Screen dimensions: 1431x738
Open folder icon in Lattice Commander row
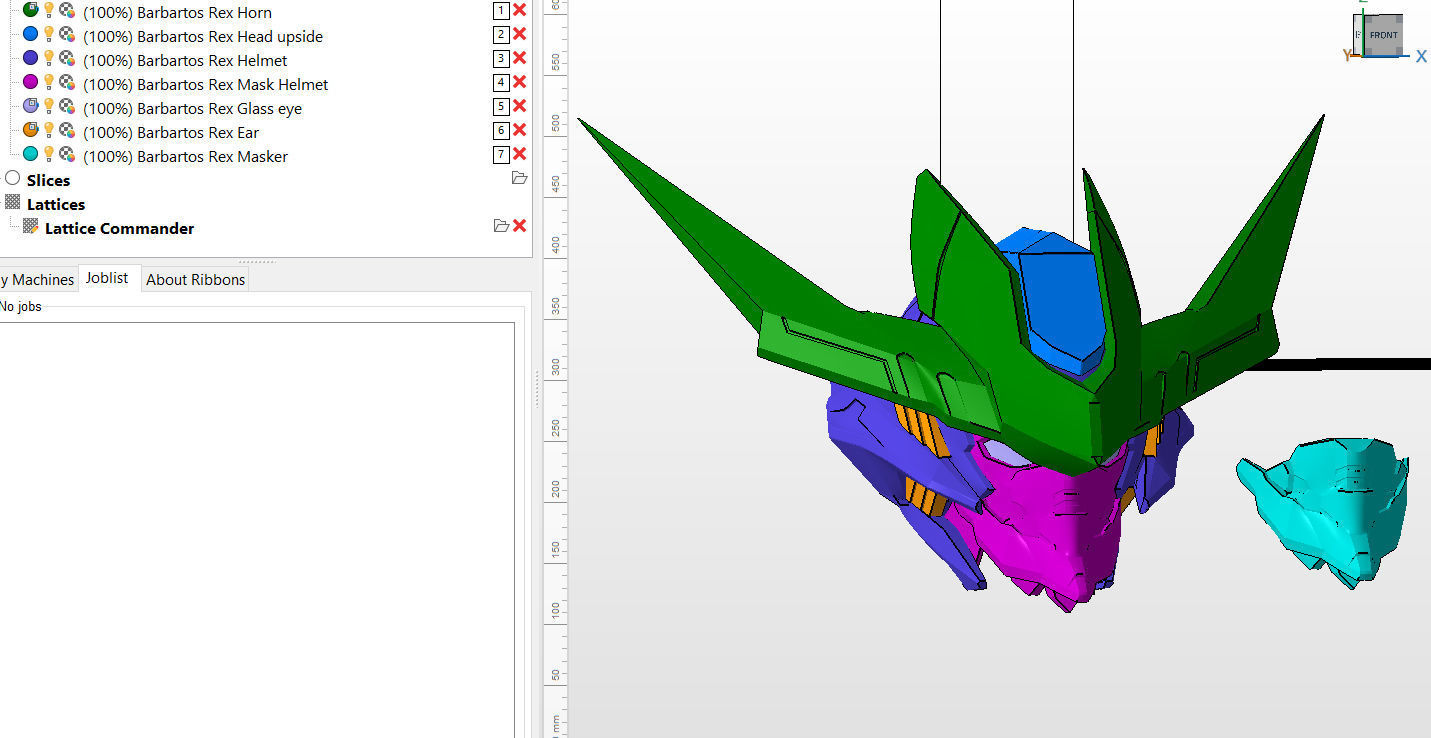click(501, 226)
